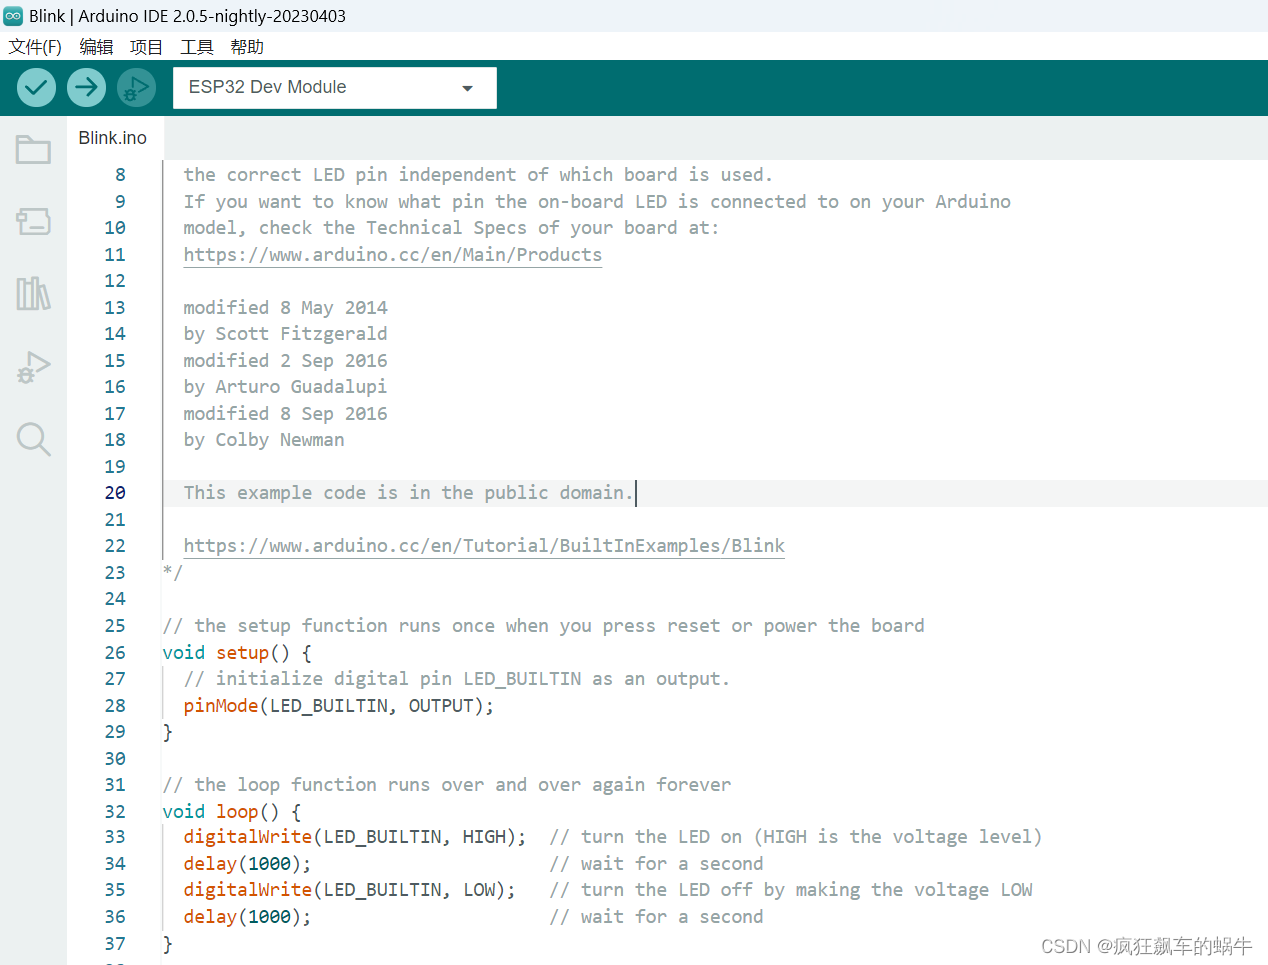Click 'digitalWrite(LED_BUILTIN, HIGH);' statement
Screen dimensions: 1268x965
[x=355, y=837]
